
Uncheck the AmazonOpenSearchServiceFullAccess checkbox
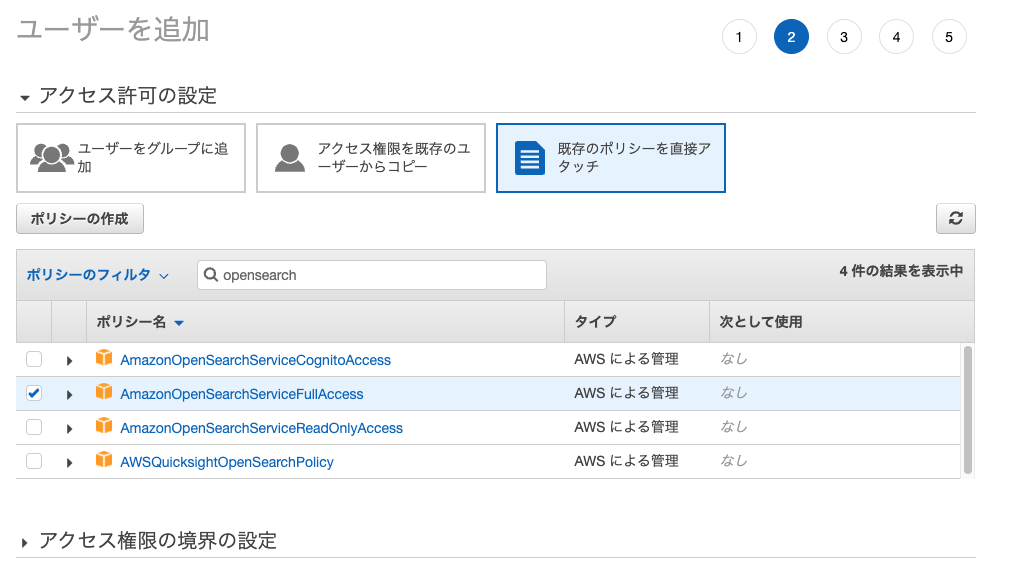34,393
